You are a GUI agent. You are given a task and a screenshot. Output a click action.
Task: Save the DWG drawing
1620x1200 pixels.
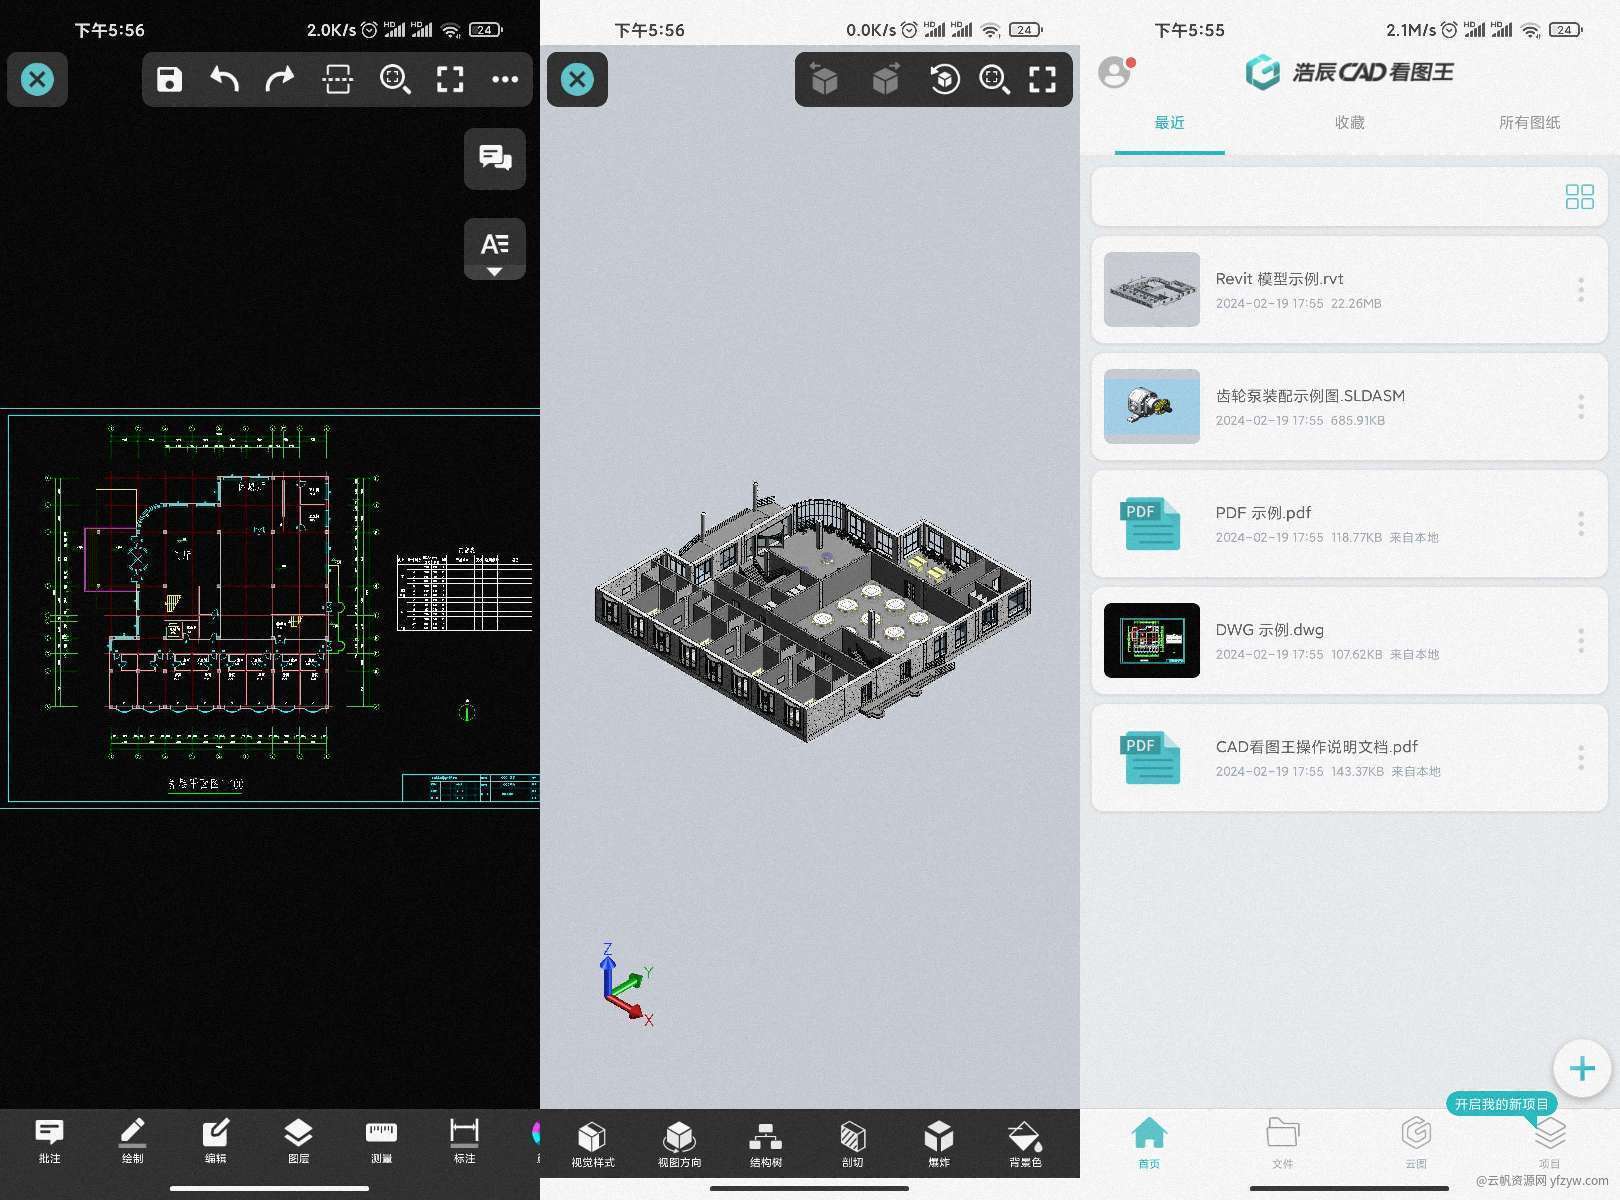[169, 79]
